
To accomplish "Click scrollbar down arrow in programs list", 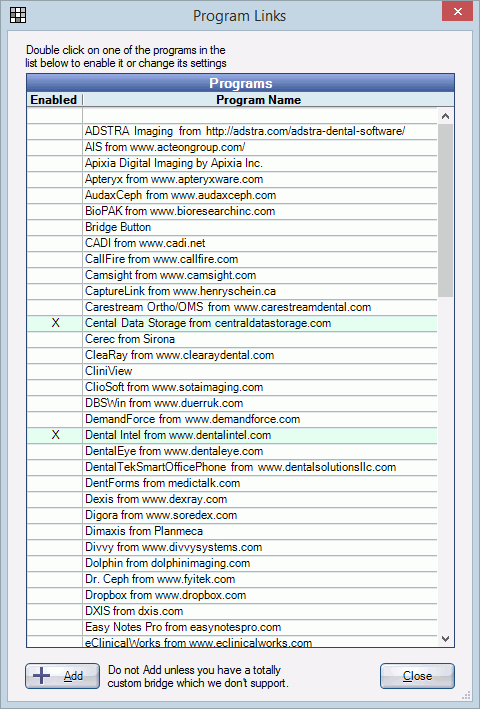I will pyautogui.click(x=446, y=639).
